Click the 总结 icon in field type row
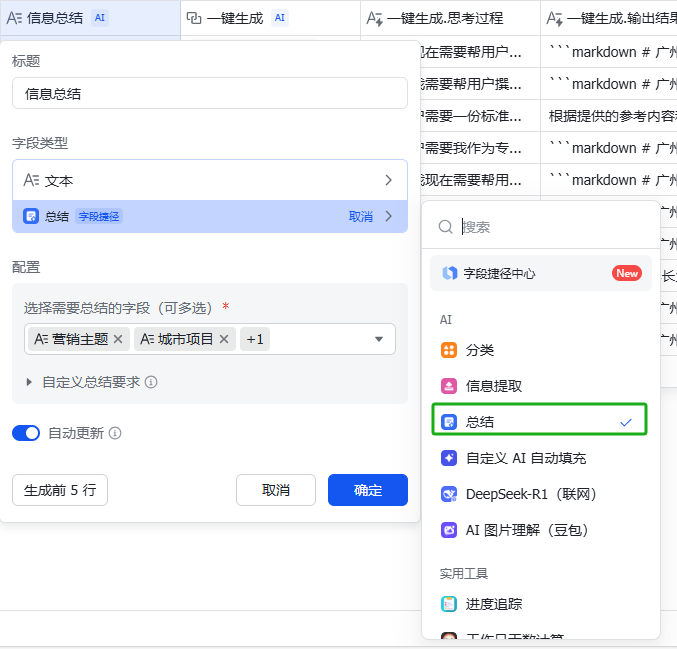This screenshot has width=677, height=649. [31, 216]
